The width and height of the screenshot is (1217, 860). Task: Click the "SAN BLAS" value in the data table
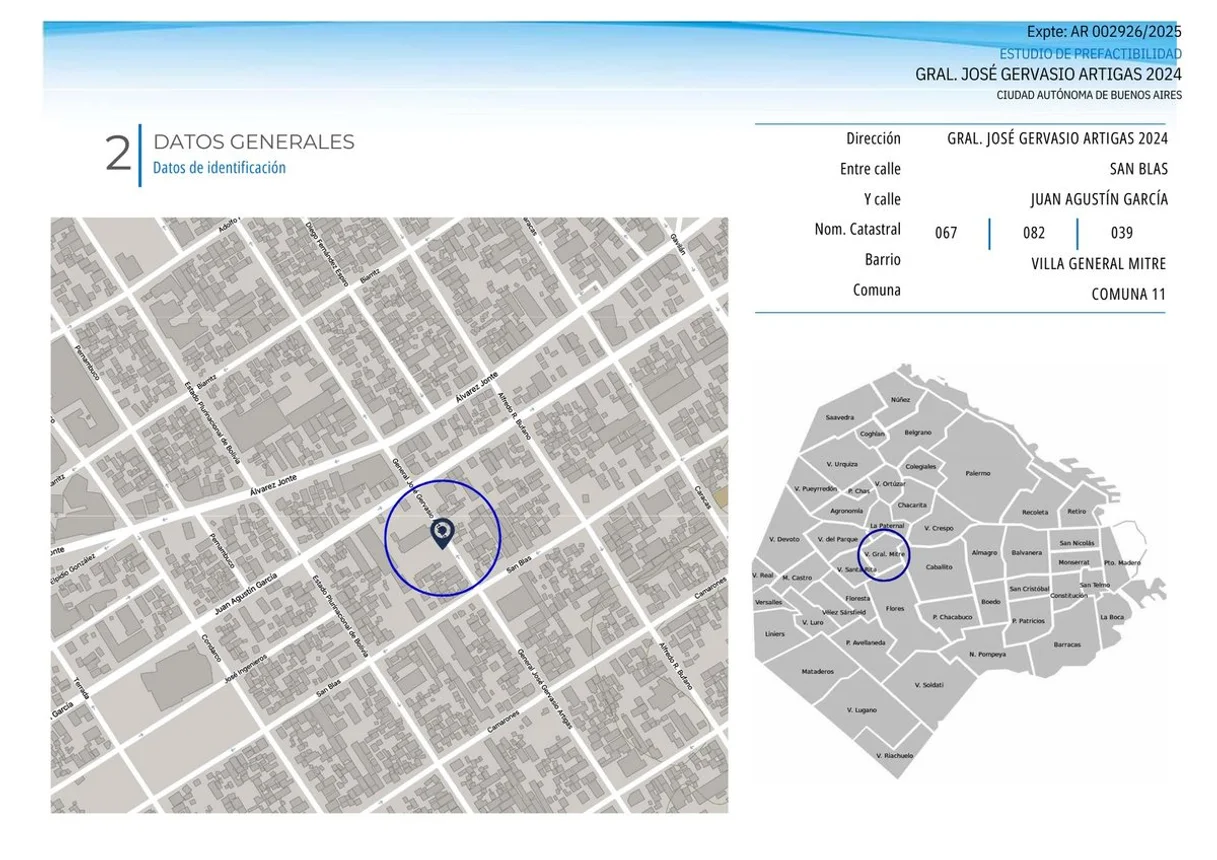point(1138,169)
